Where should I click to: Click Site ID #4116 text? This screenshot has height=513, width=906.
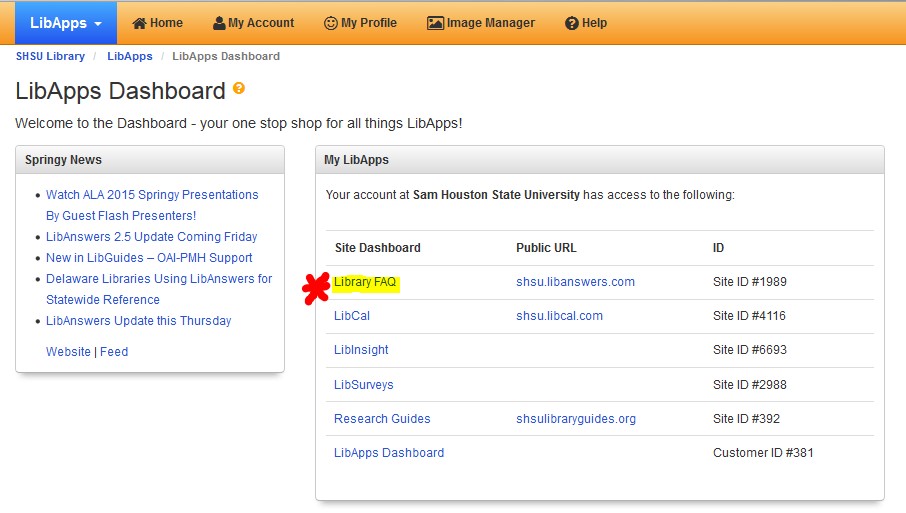coord(749,316)
